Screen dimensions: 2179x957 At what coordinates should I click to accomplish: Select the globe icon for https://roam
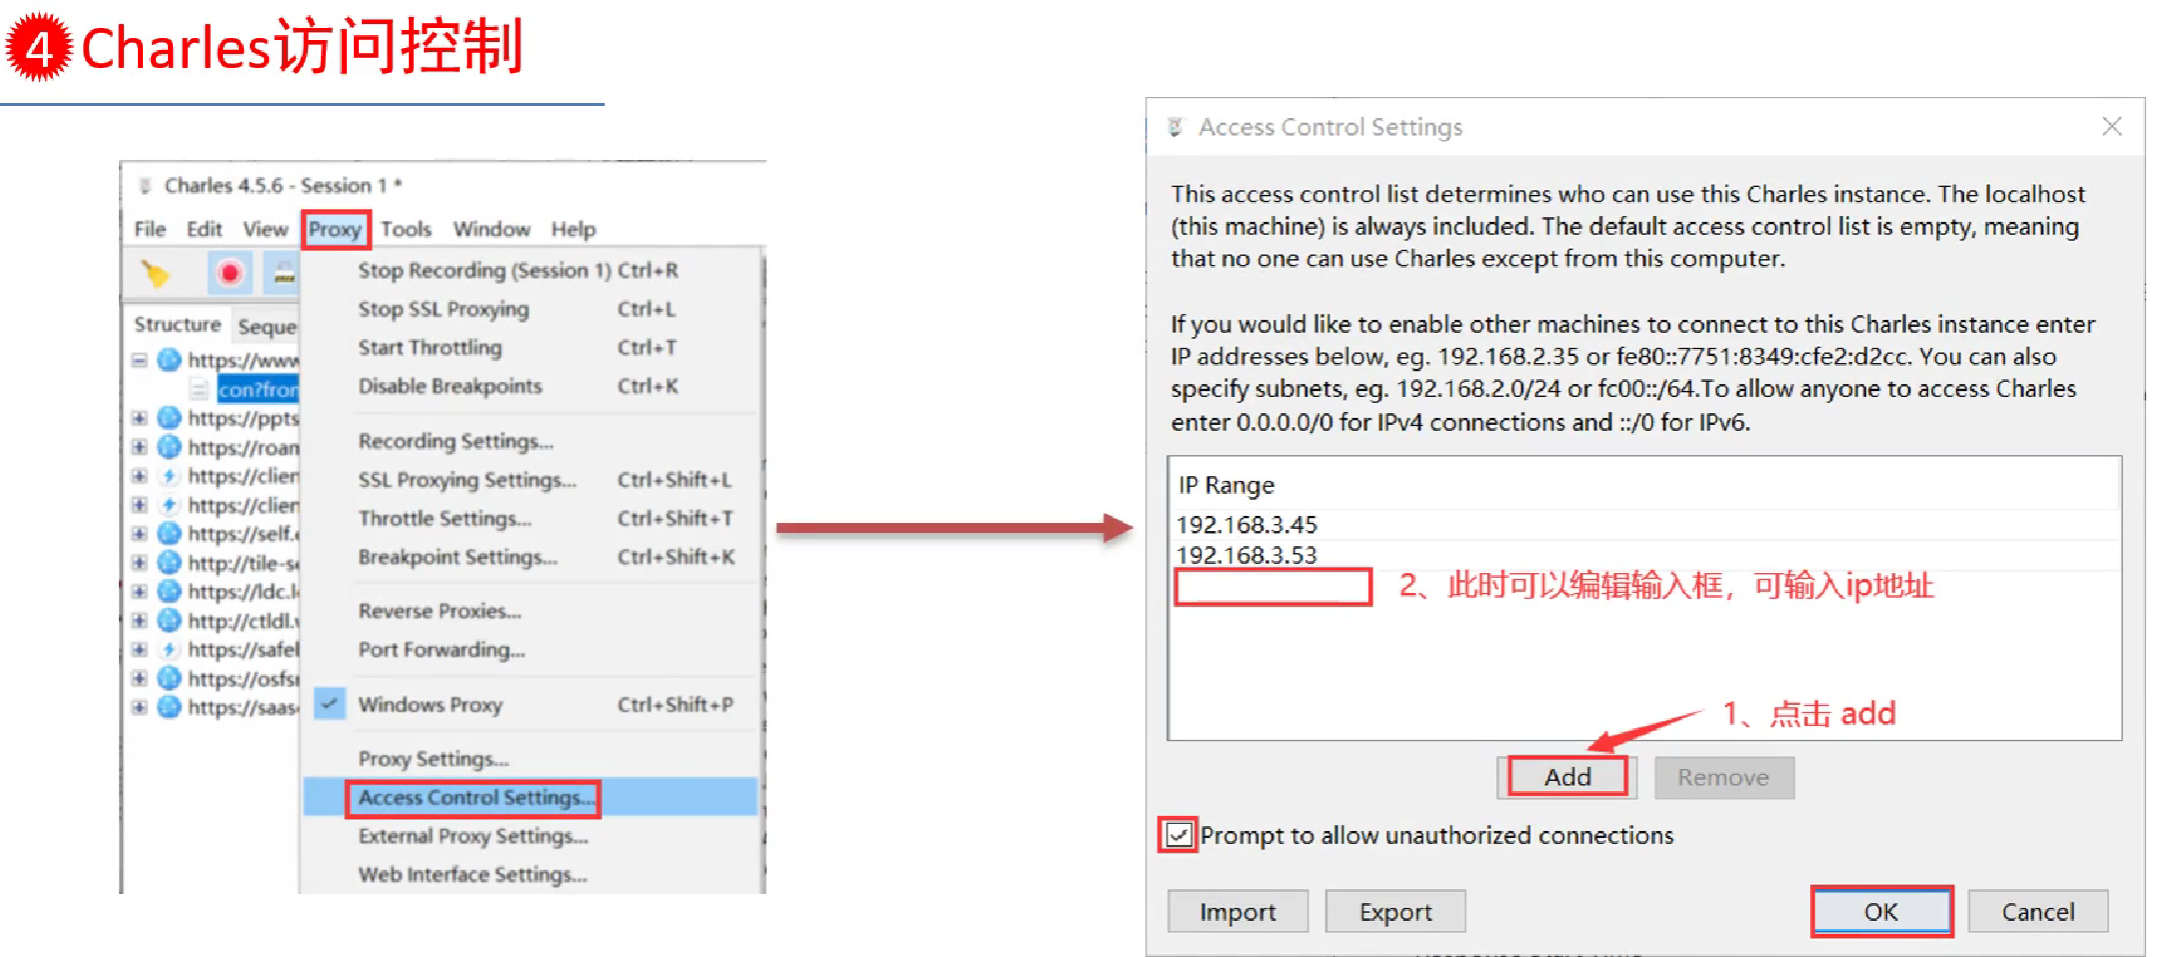point(170,447)
